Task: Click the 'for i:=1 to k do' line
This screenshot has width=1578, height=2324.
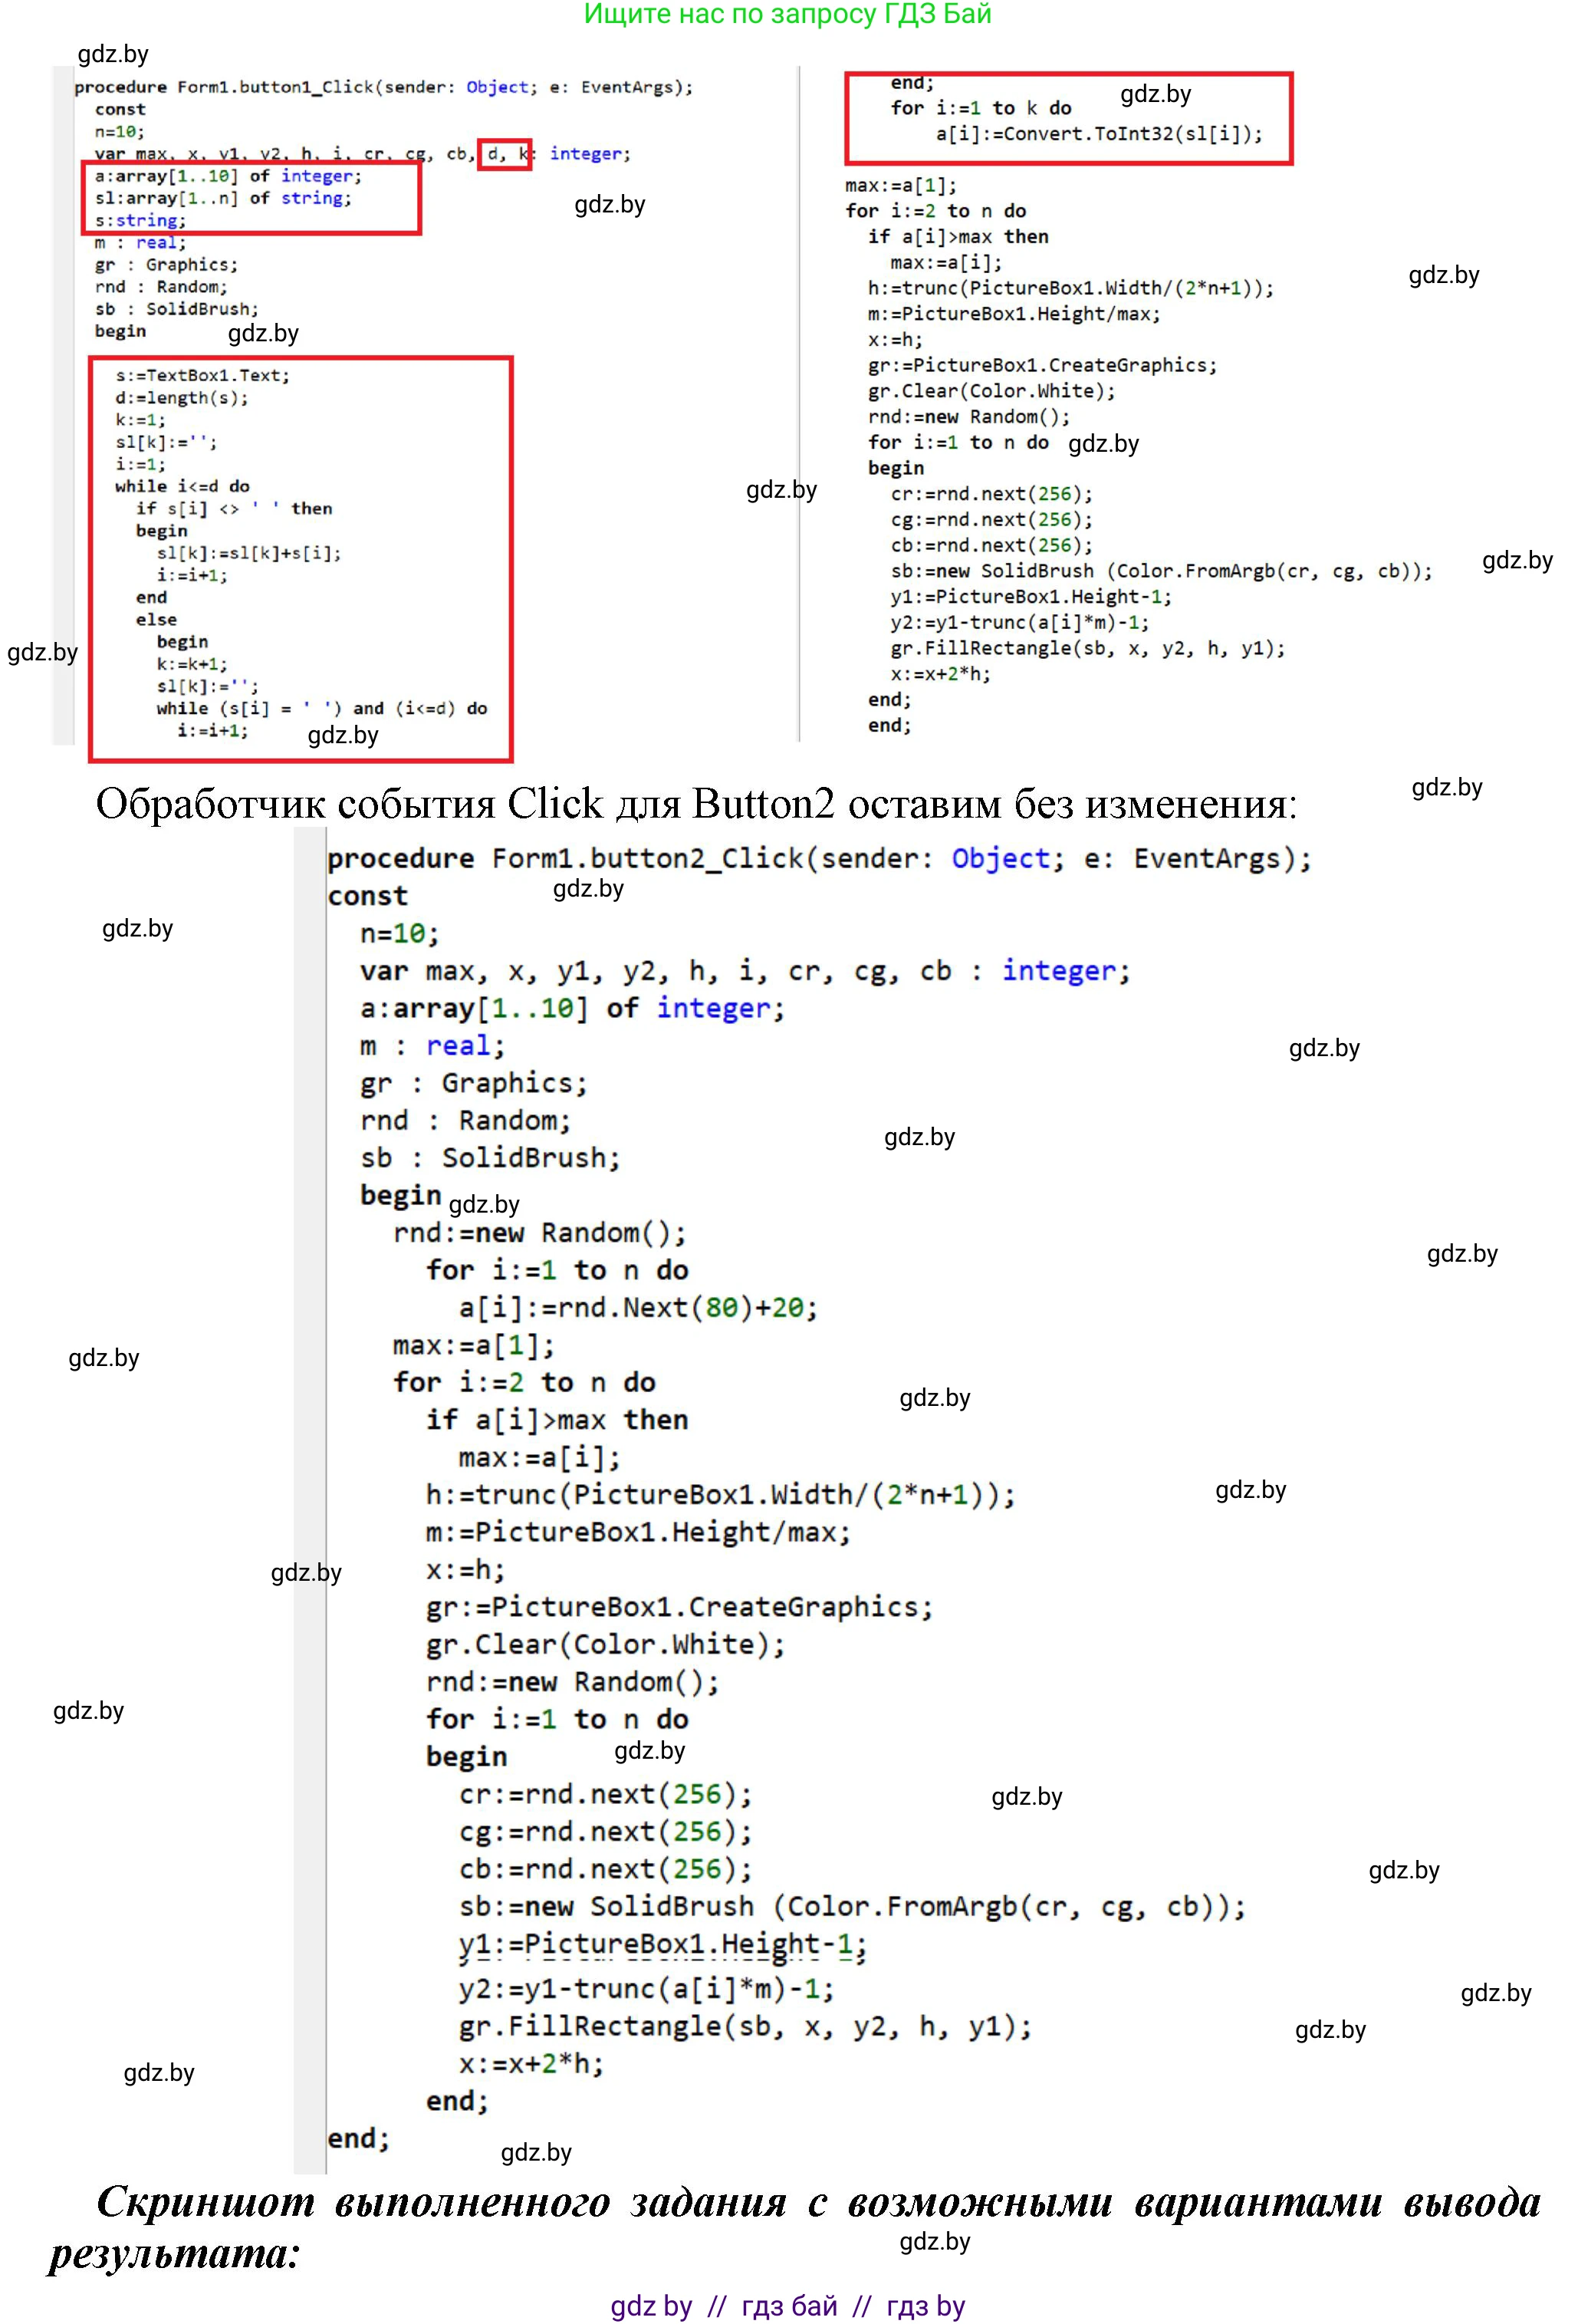Action: [980, 108]
